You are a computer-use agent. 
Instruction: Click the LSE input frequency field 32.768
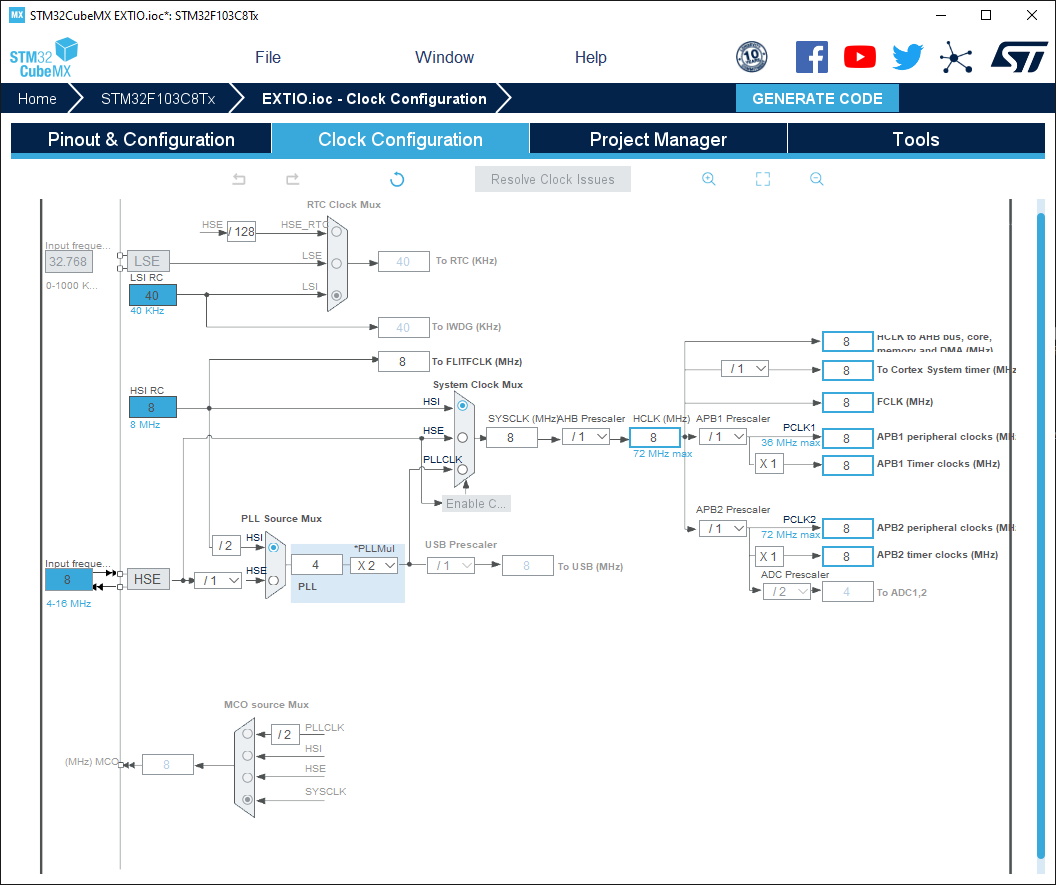69,262
